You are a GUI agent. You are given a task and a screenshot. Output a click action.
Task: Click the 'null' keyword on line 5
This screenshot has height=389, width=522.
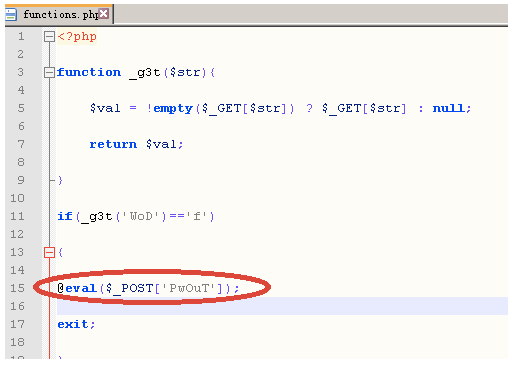448,108
